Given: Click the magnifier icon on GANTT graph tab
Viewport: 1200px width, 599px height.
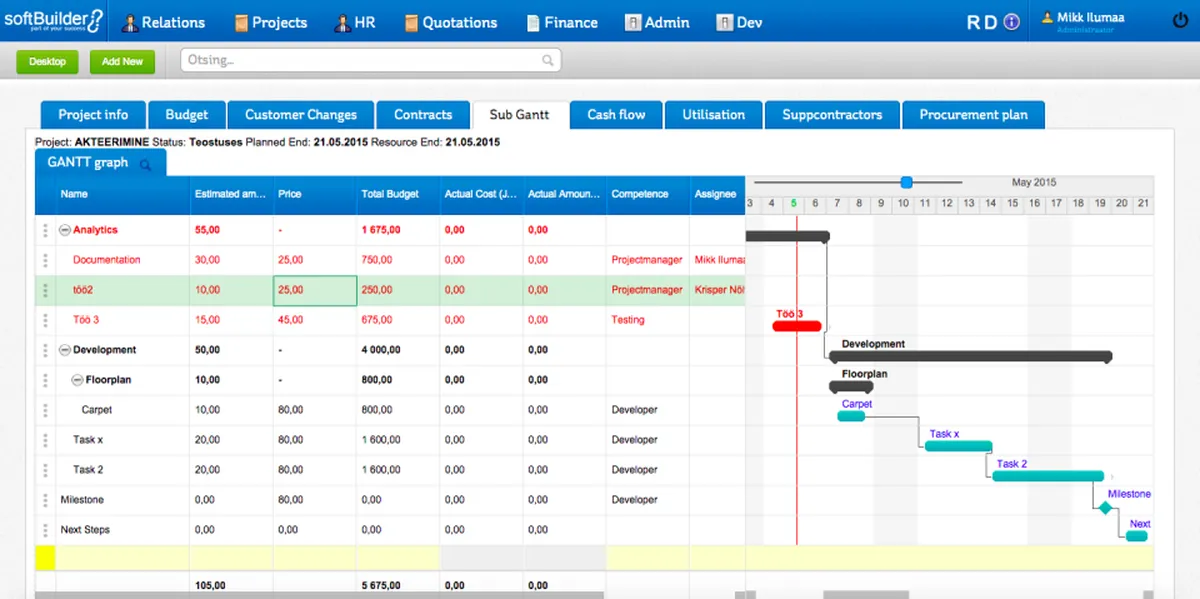Looking at the screenshot, I should click(x=145, y=165).
